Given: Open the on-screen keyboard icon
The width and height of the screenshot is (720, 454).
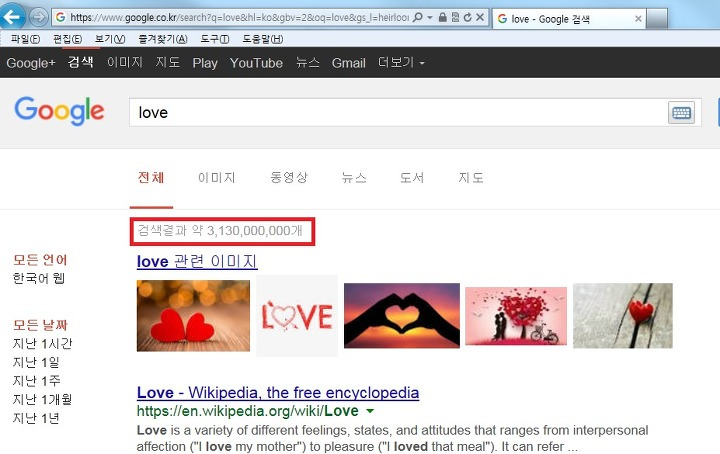Looking at the screenshot, I should click(x=681, y=112).
